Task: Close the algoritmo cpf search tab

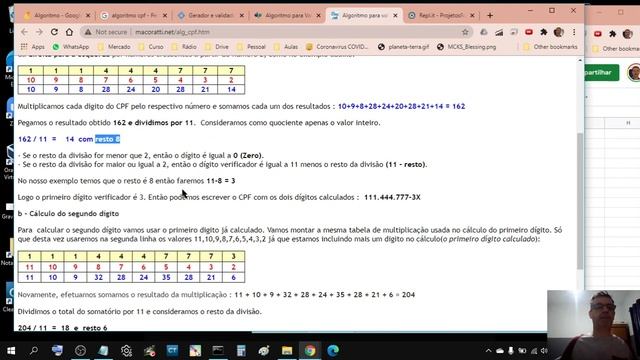Action: (x=165, y=16)
